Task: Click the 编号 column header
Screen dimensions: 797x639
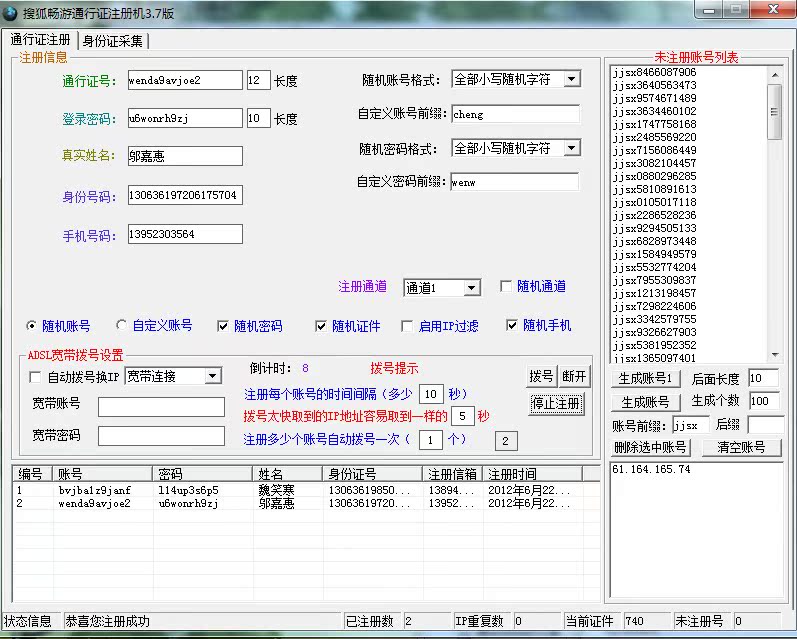Action: click(x=33, y=474)
